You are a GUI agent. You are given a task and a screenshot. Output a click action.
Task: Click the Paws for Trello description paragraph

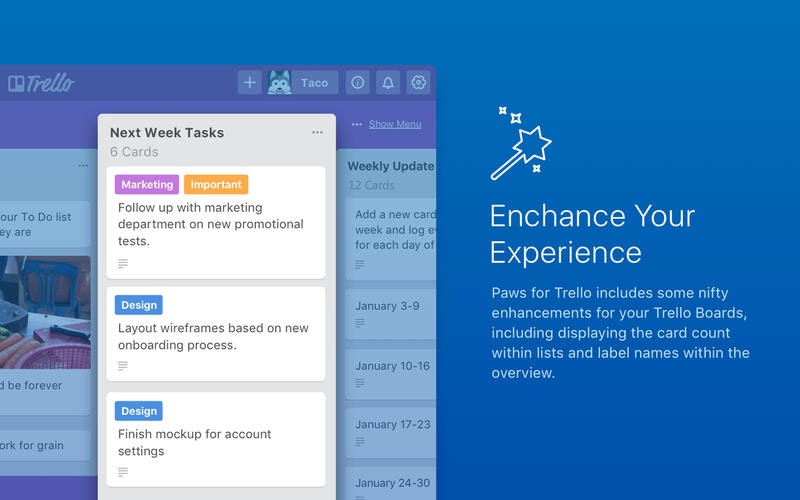pyautogui.click(x=620, y=333)
